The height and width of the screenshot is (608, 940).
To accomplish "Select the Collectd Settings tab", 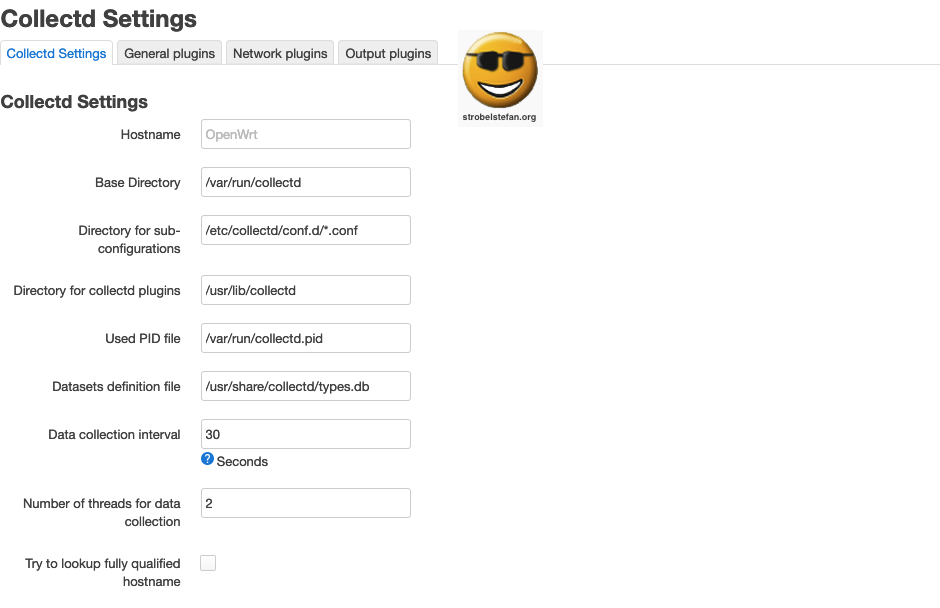I will coord(57,53).
